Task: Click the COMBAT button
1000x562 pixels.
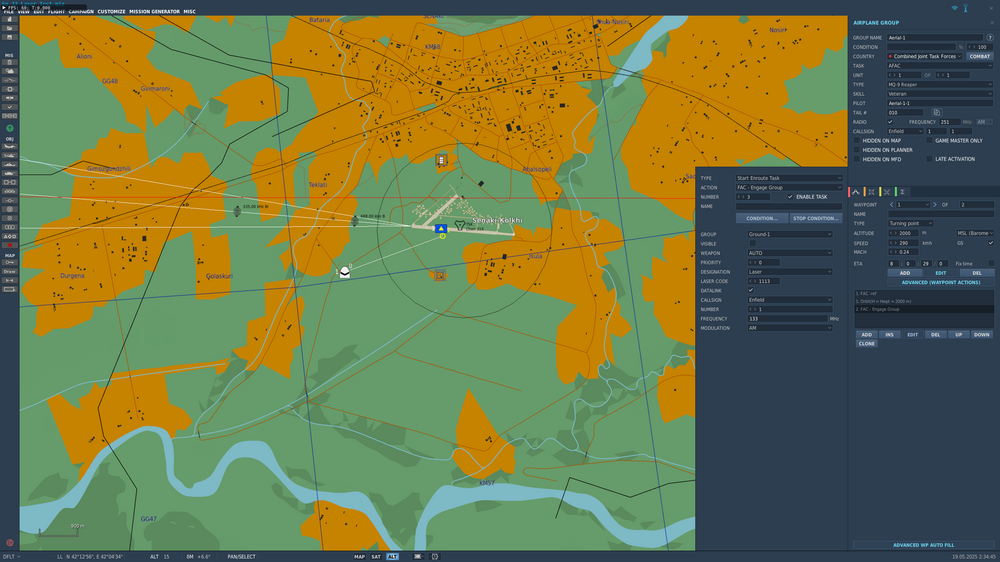Action: [x=980, y=56]
